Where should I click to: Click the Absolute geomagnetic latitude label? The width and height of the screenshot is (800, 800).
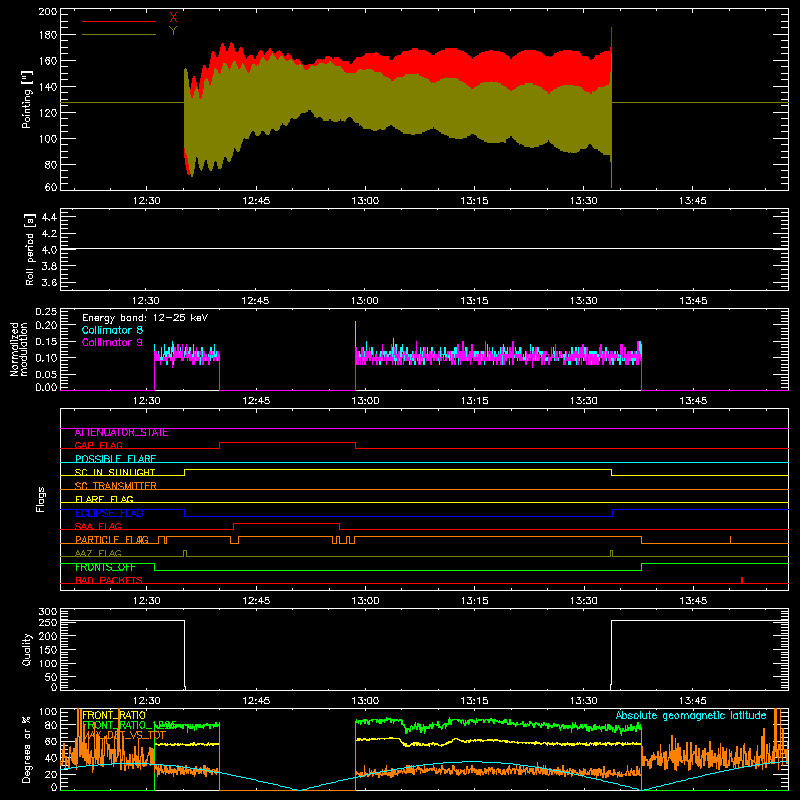[x=691, y=715]
